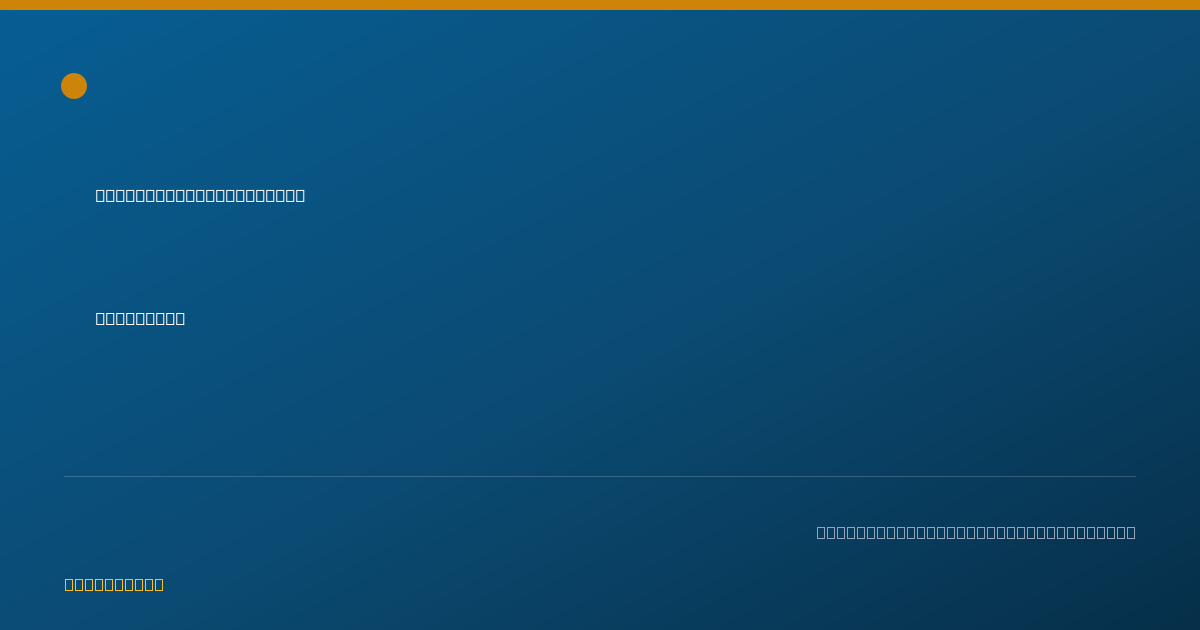The width and height of the screenshot is (1200, 630).
Task: Click empty blue area between white text lines
Action: 400,256
